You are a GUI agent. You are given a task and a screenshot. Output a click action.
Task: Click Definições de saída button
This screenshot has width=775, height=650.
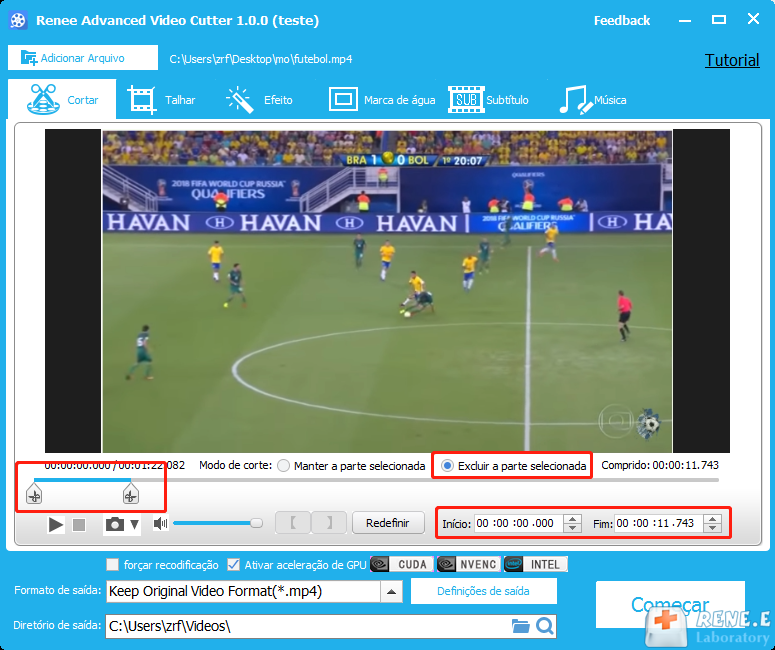pos(483,591)
